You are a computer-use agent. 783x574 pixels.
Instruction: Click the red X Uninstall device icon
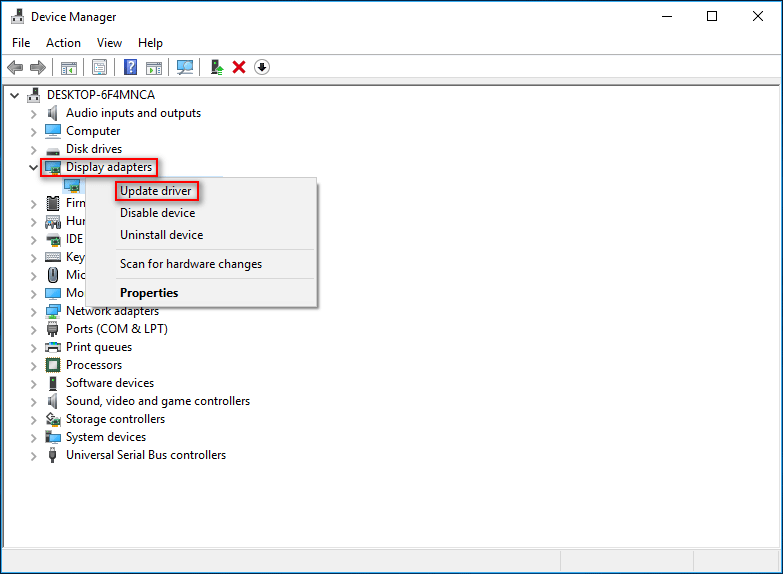[239, 67]
